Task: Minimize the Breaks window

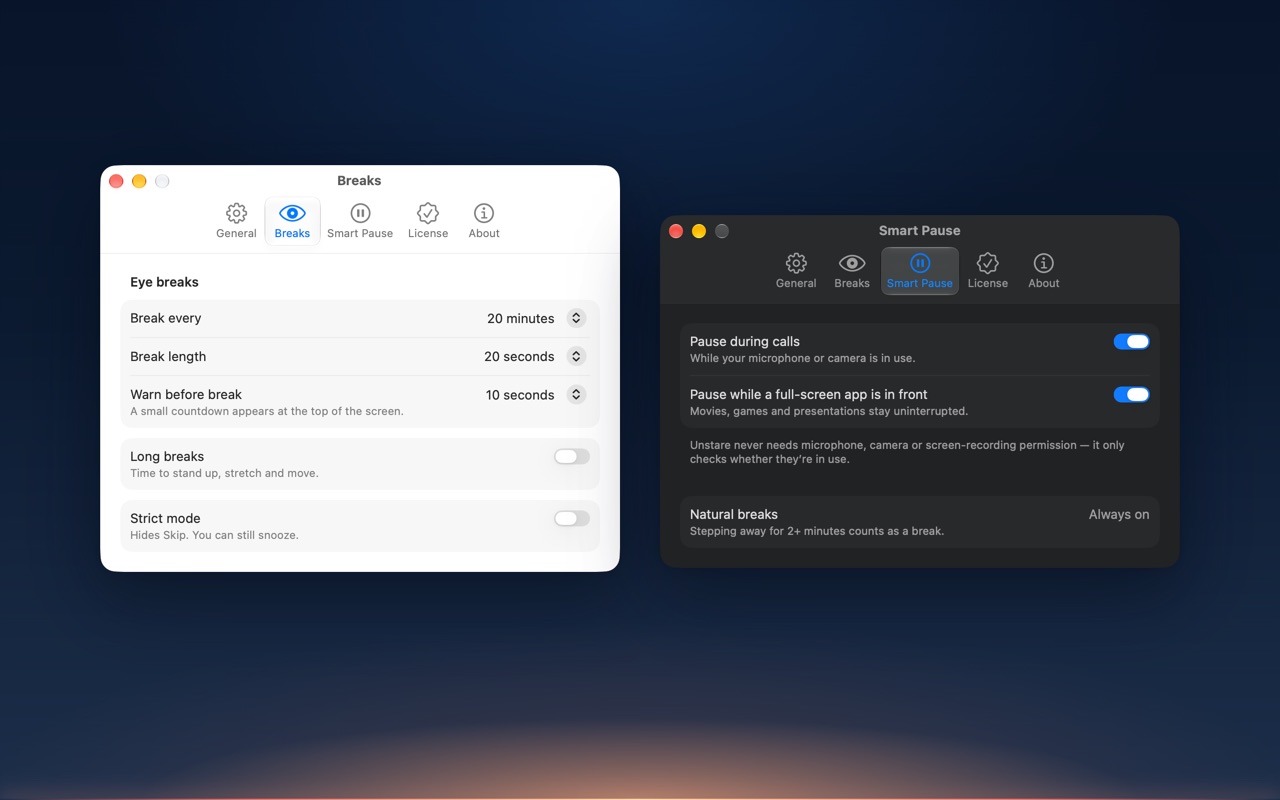Action: [x=139, y=181]
